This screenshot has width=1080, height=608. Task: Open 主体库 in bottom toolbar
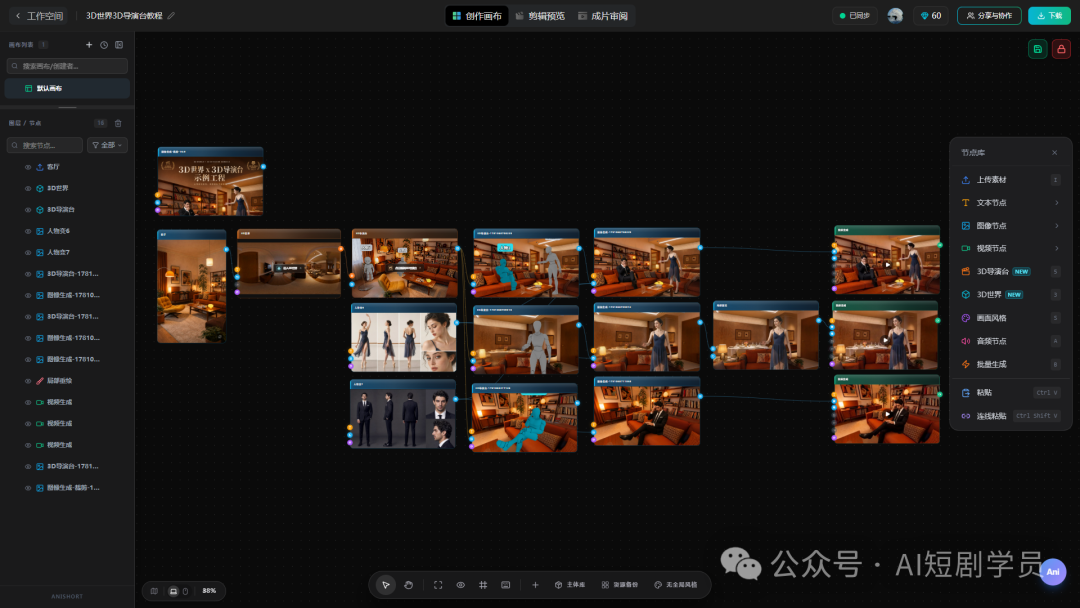pos(570,585)
